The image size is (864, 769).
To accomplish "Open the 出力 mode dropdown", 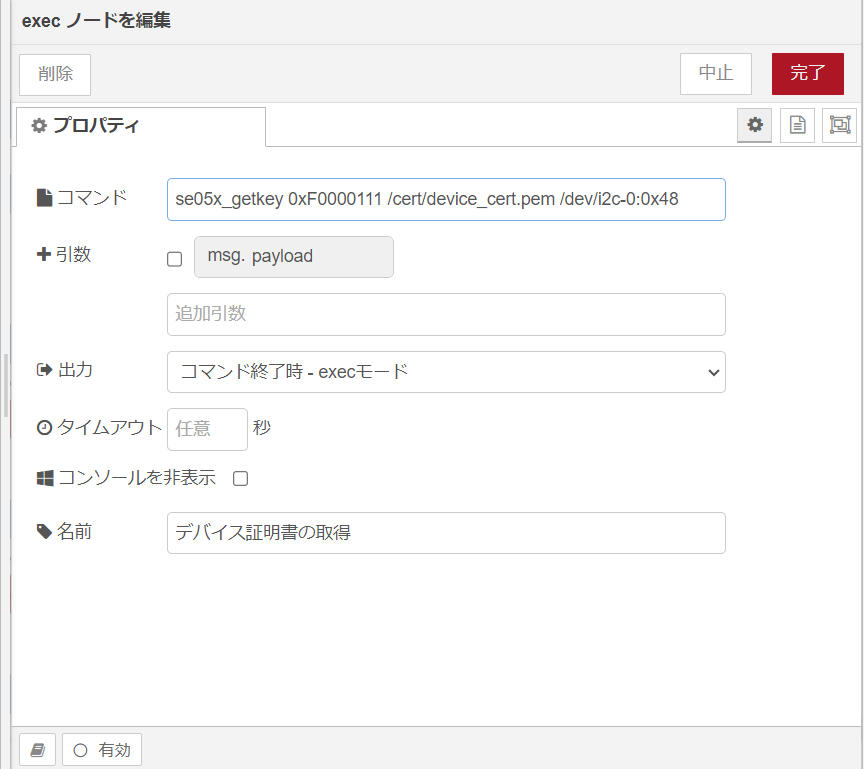I will pos(446,372).
